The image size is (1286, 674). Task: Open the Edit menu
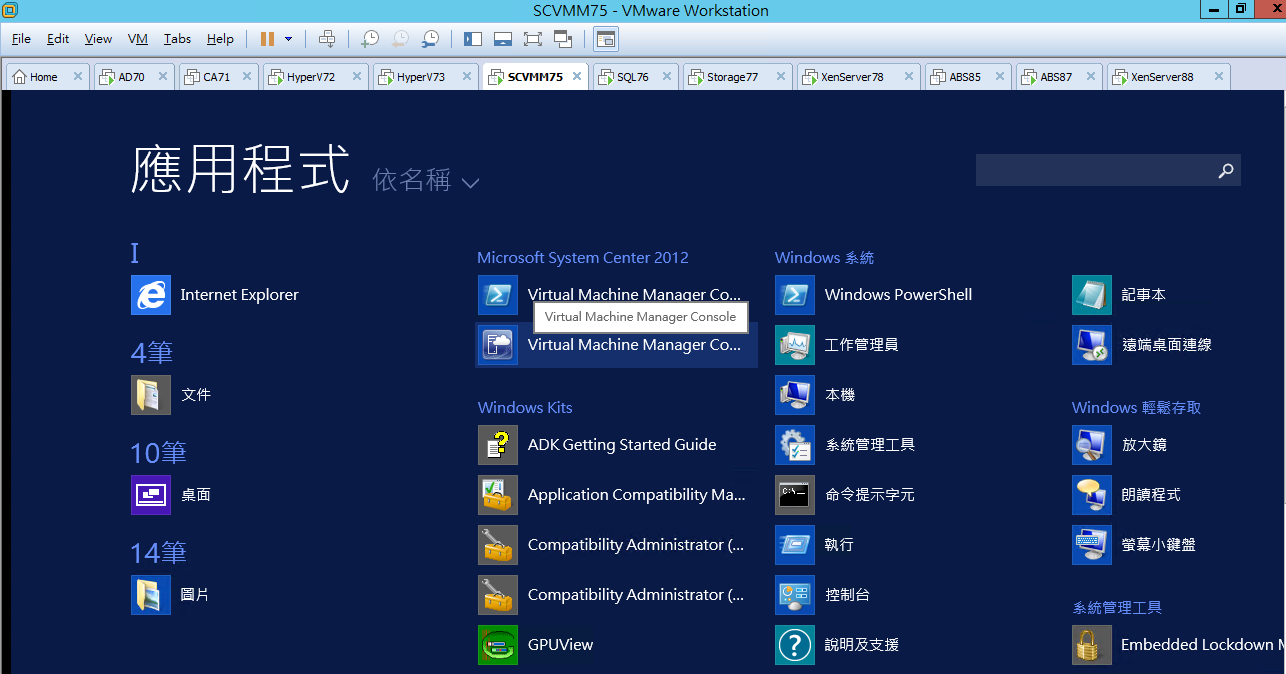click(x=58, y=39)
